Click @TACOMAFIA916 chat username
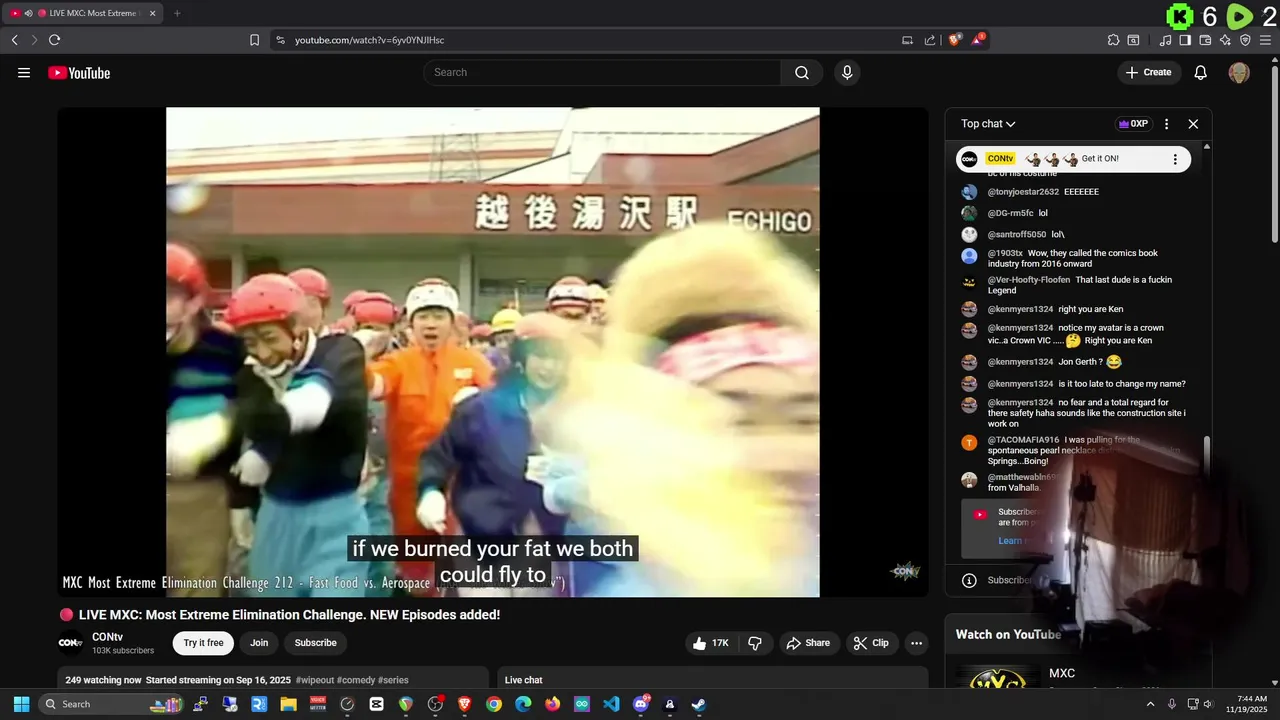1280x720 pixels. point(1023,440)
